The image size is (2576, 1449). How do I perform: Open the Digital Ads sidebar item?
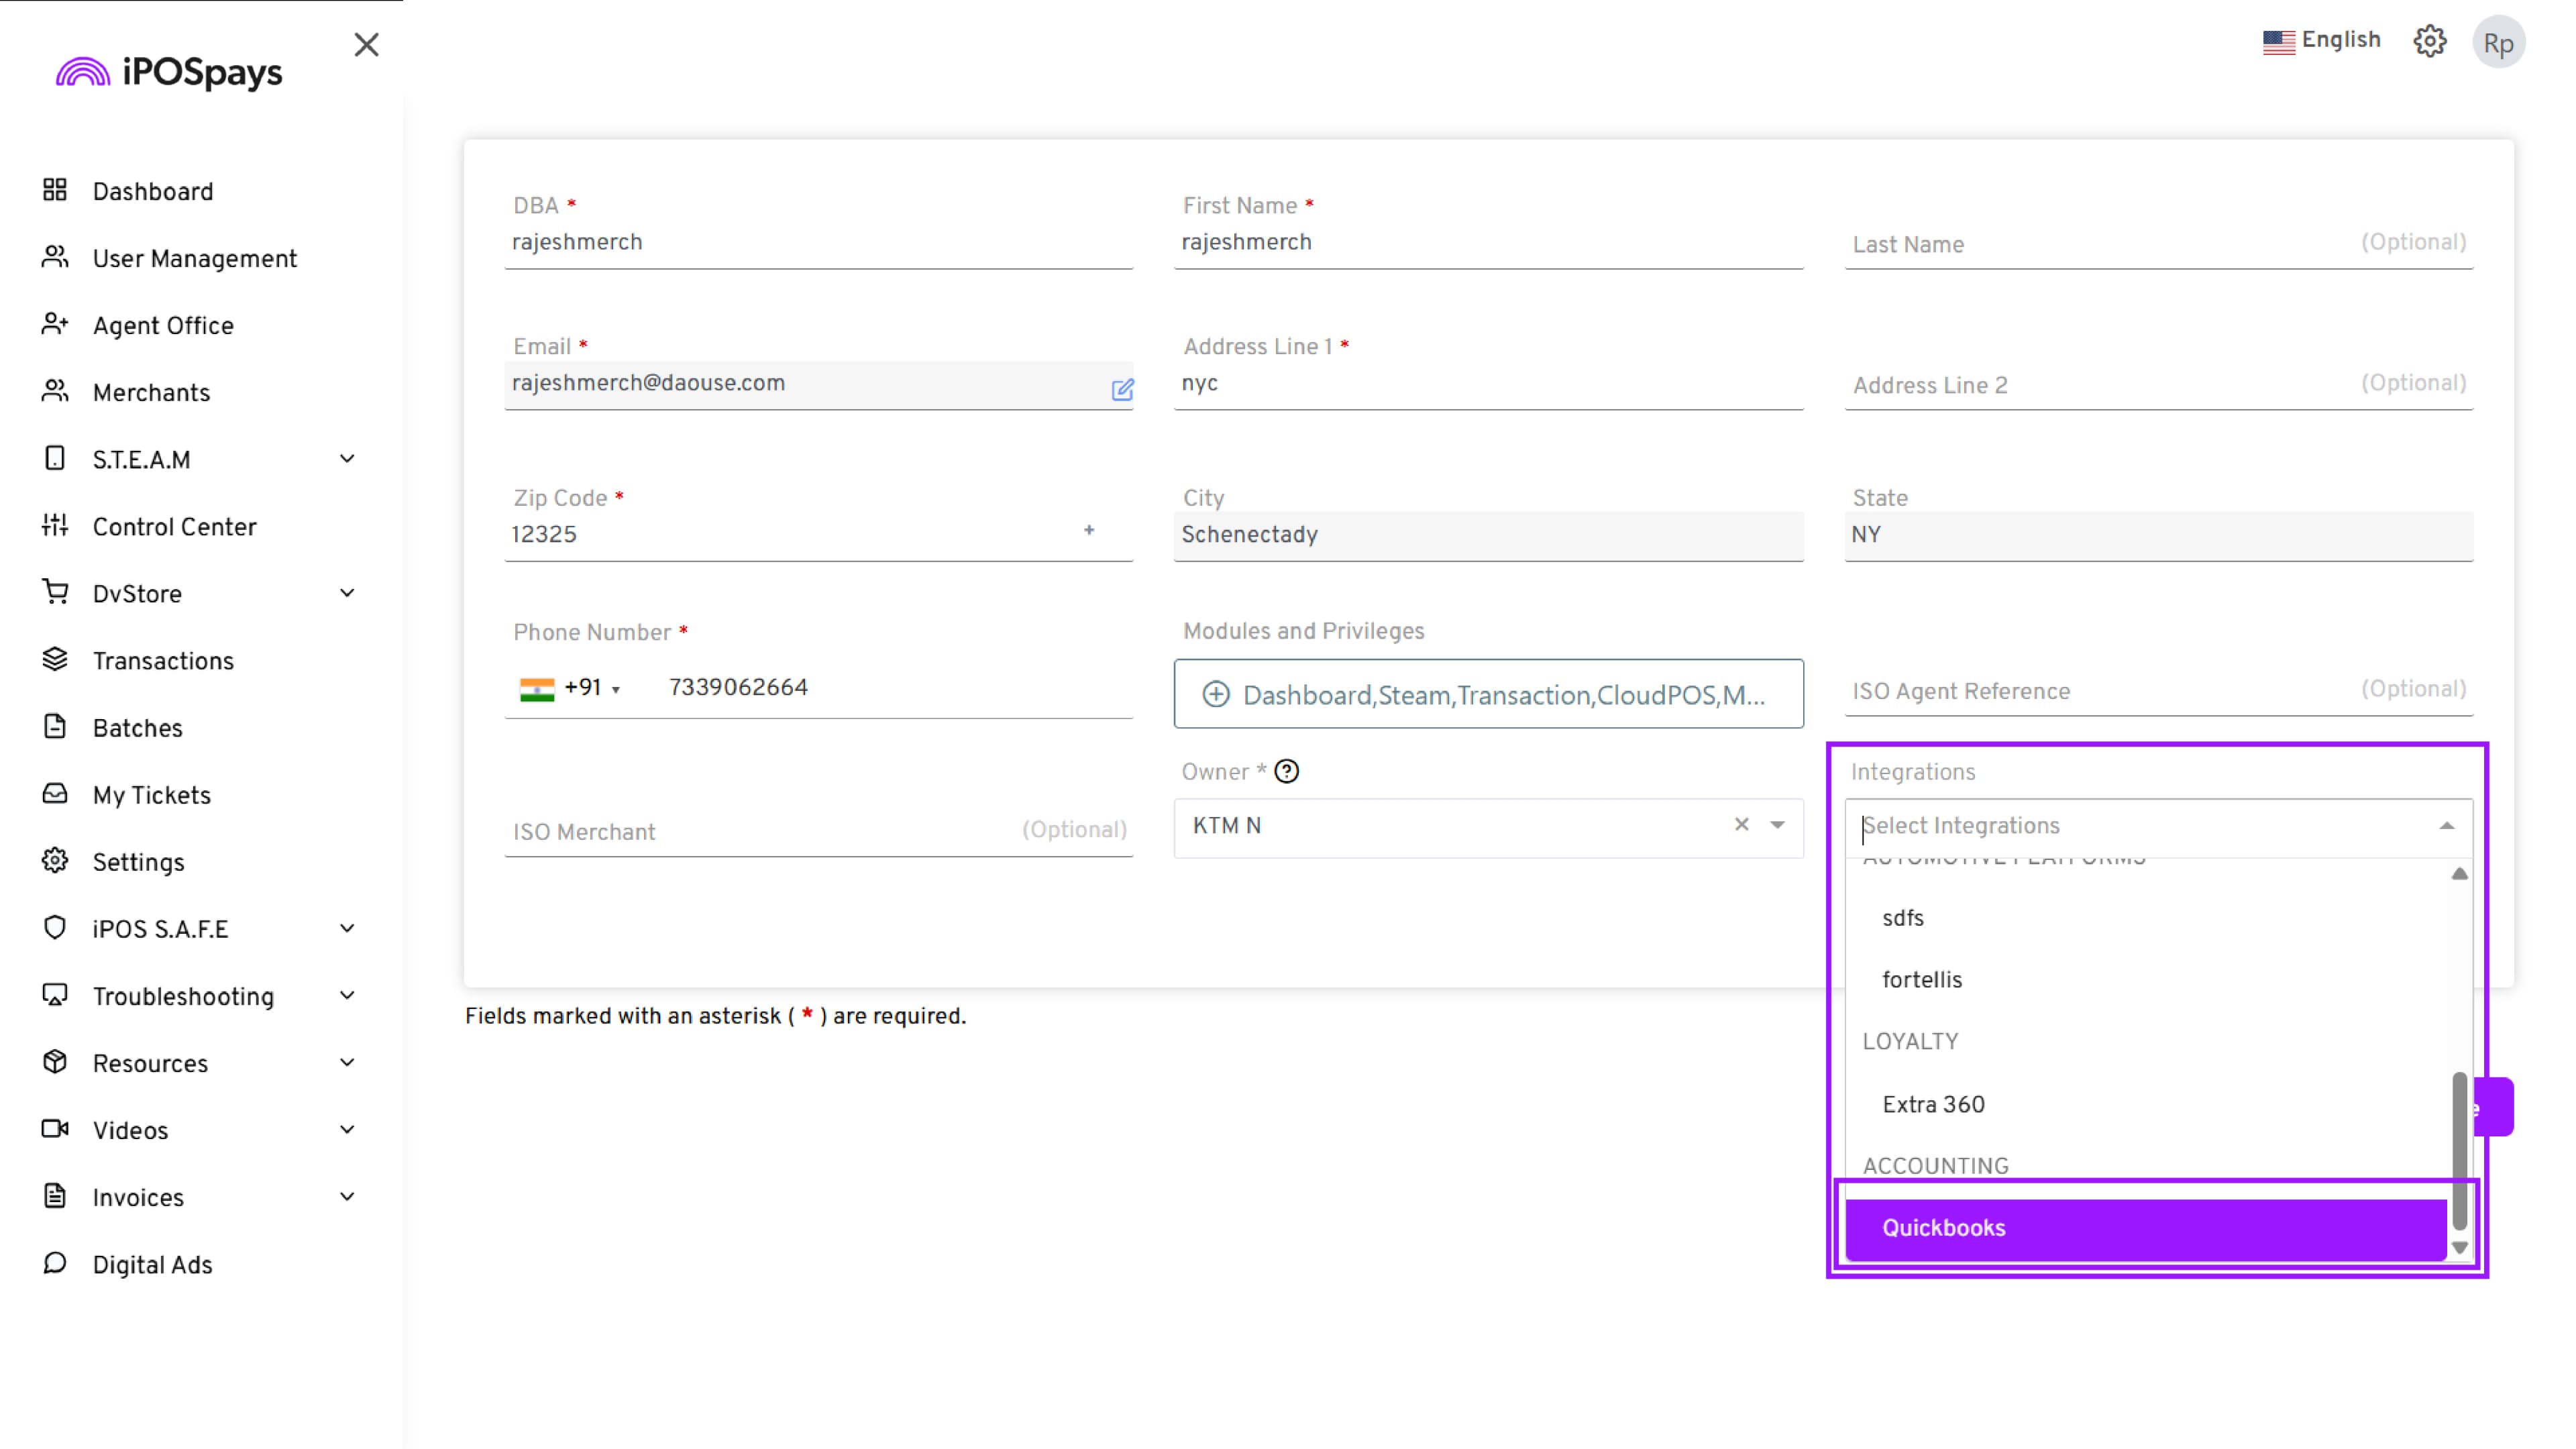152,1265
